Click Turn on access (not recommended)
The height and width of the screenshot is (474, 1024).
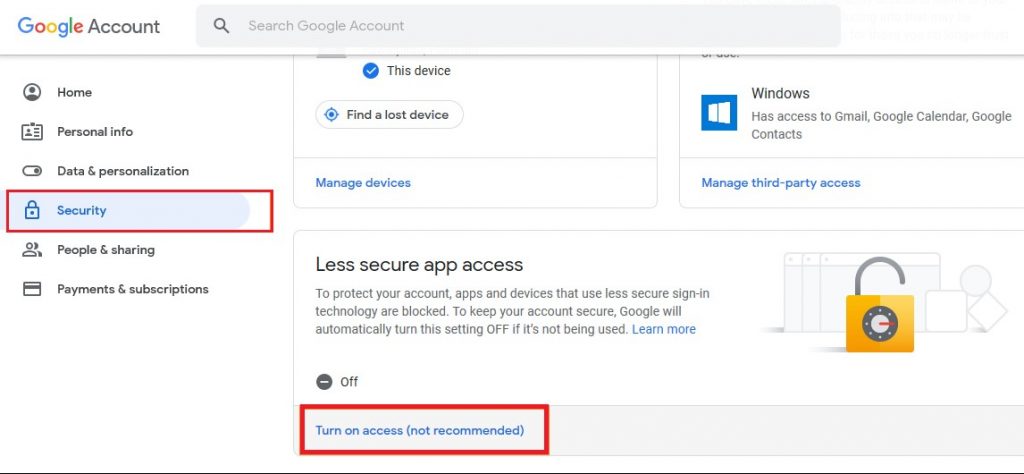coord(419,430)
